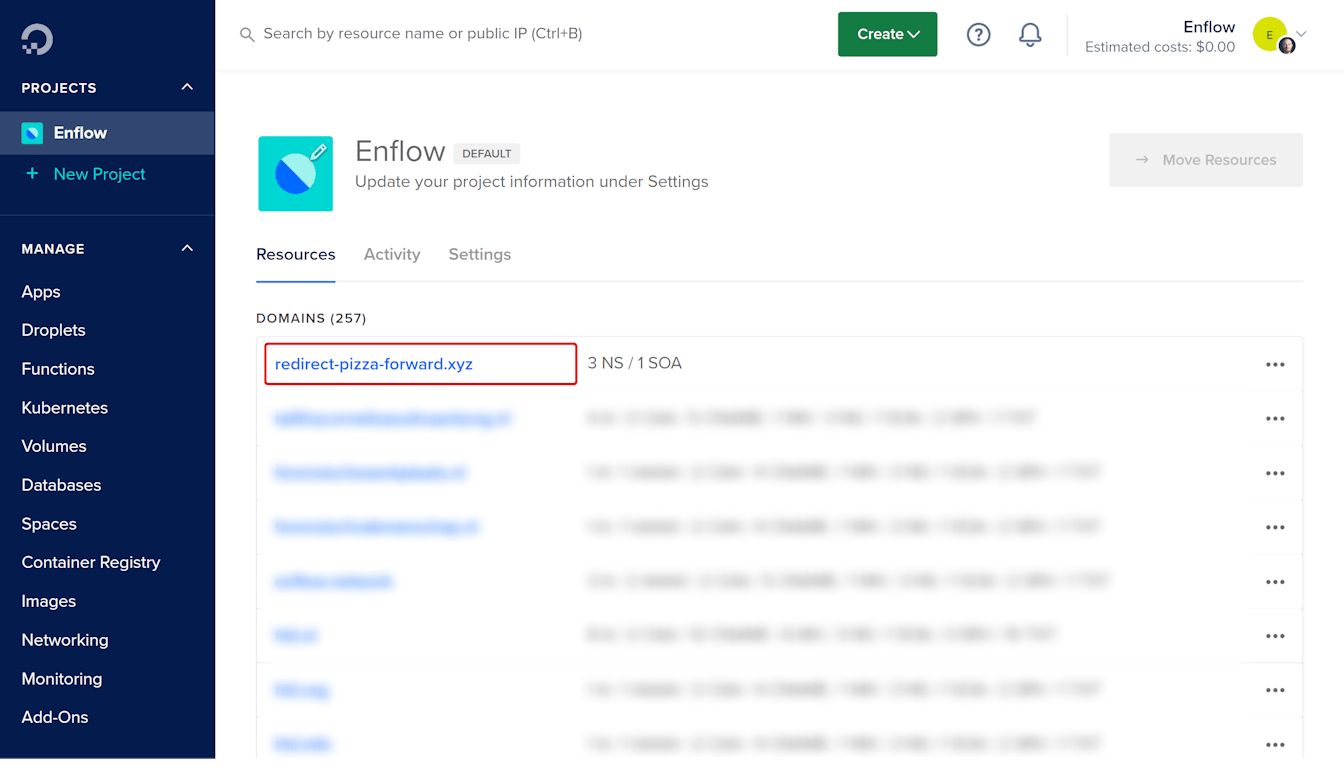
Task: Go to Droplets in the sidebar
Action: pos(54,330)
